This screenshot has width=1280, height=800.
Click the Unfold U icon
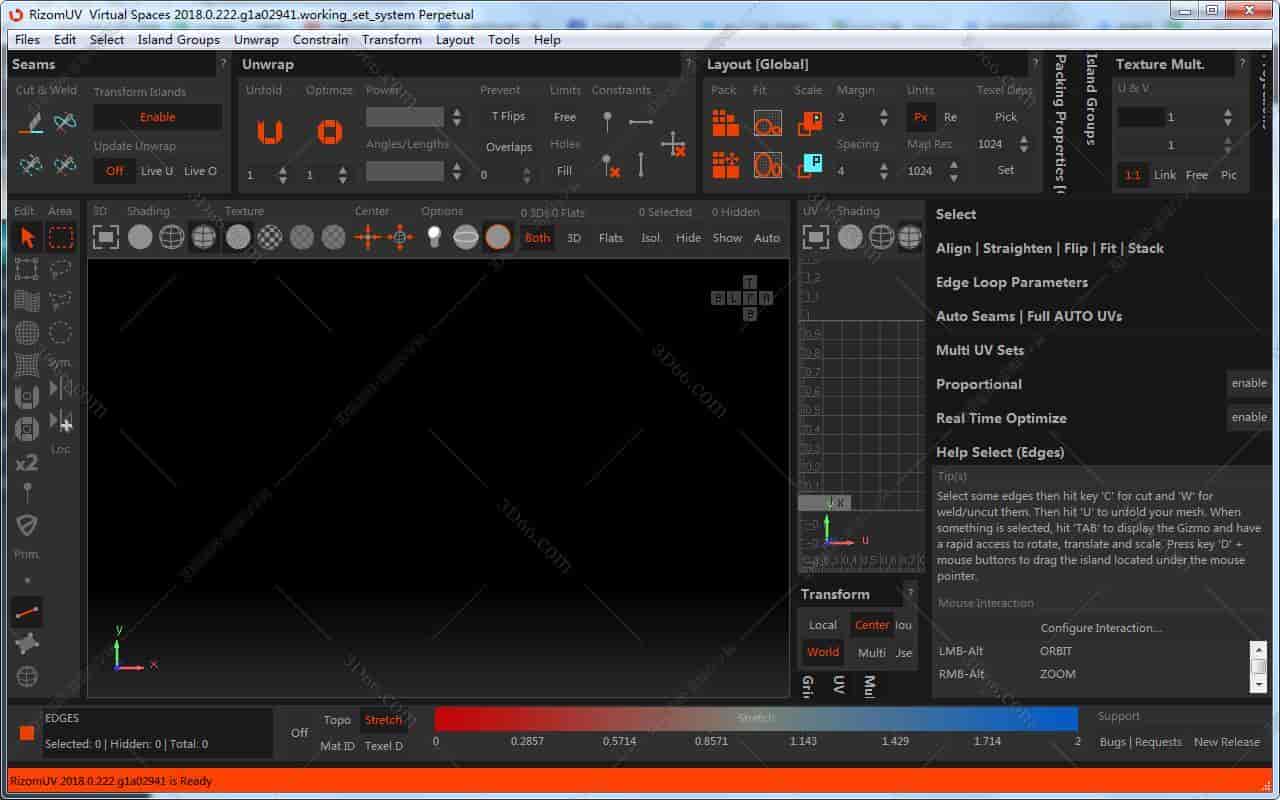click(x=268, y=132)
